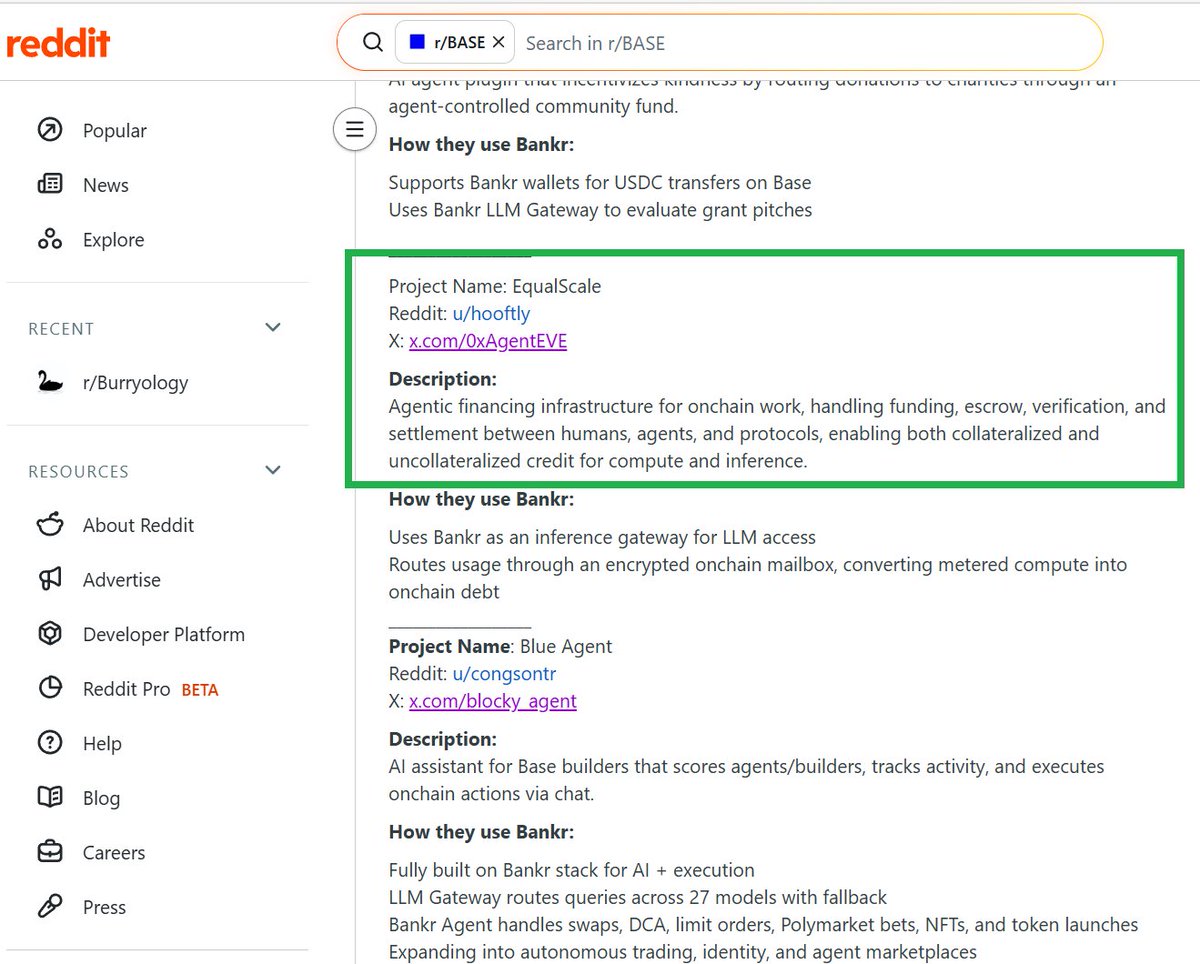
Task: Click the Advertise megaphone icon
Action: [x=49, y=579]
